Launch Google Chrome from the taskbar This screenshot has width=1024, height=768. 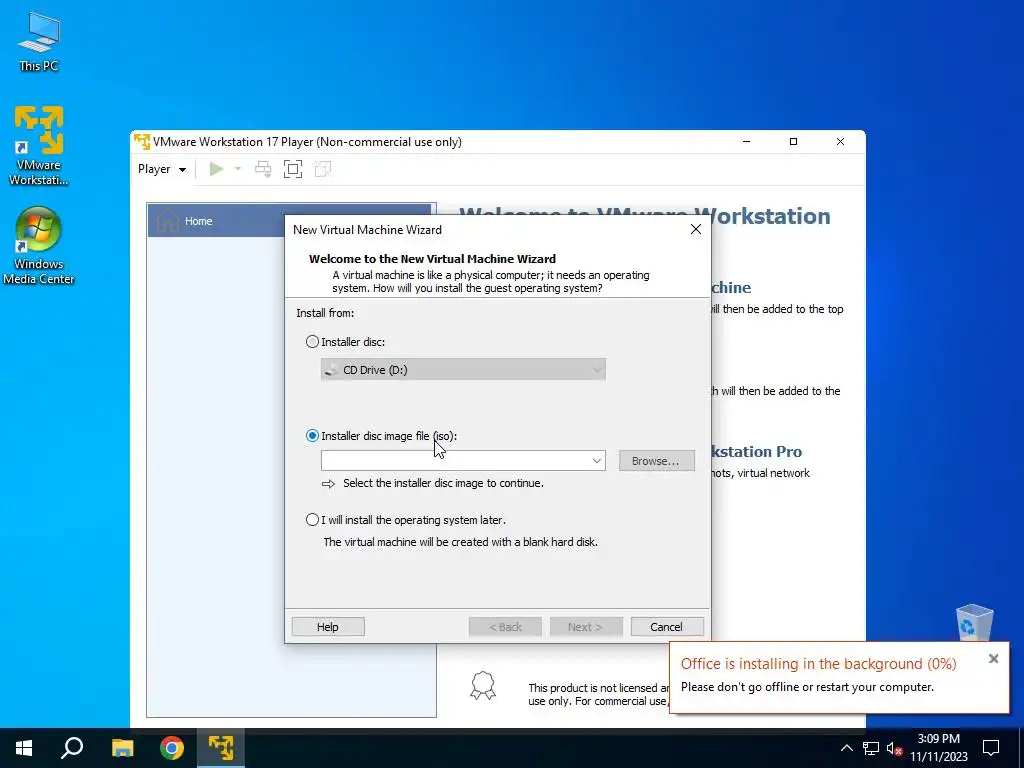click(172, 748)
